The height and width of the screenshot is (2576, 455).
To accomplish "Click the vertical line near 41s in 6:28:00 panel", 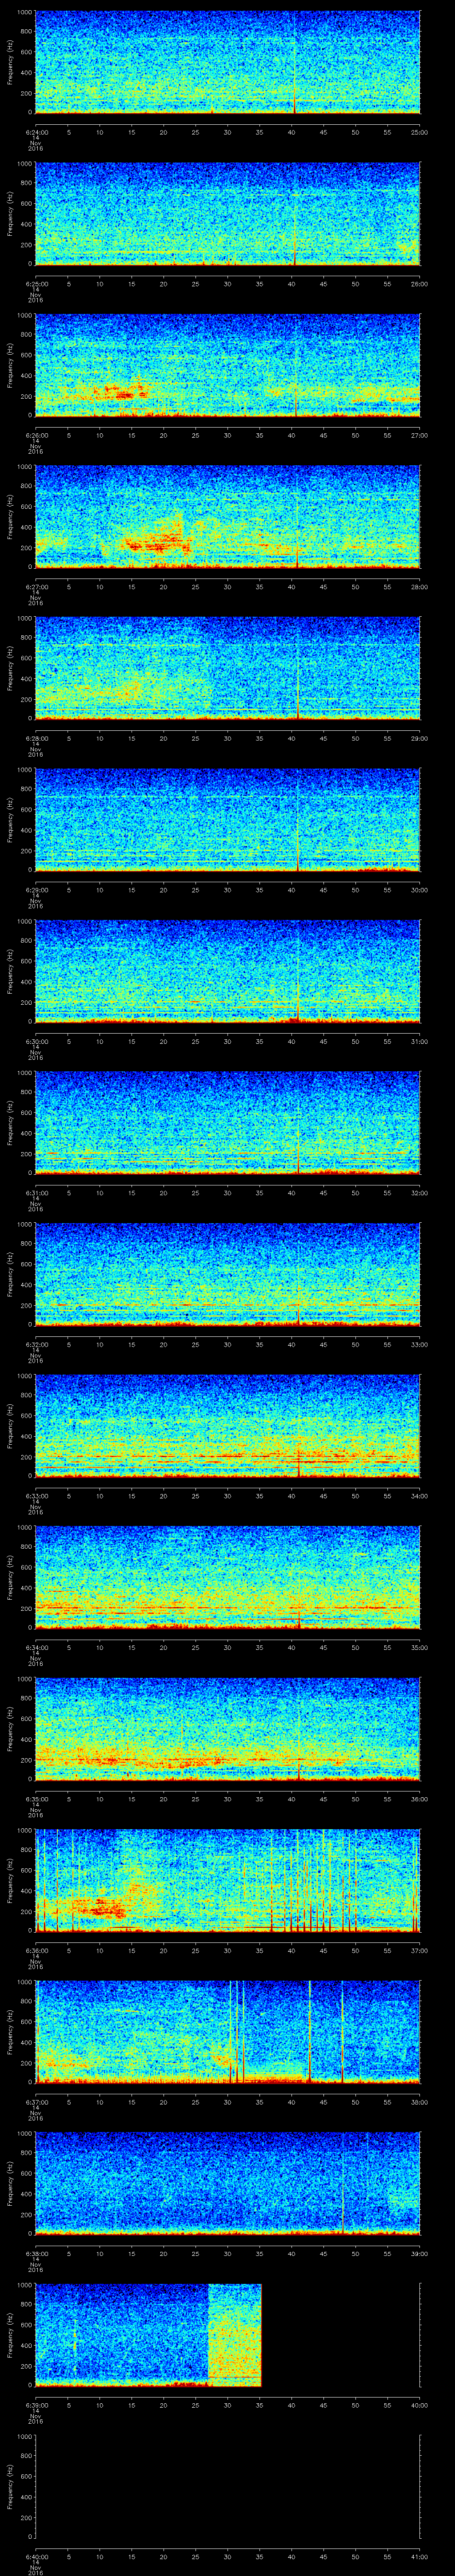I will (298, 668).
